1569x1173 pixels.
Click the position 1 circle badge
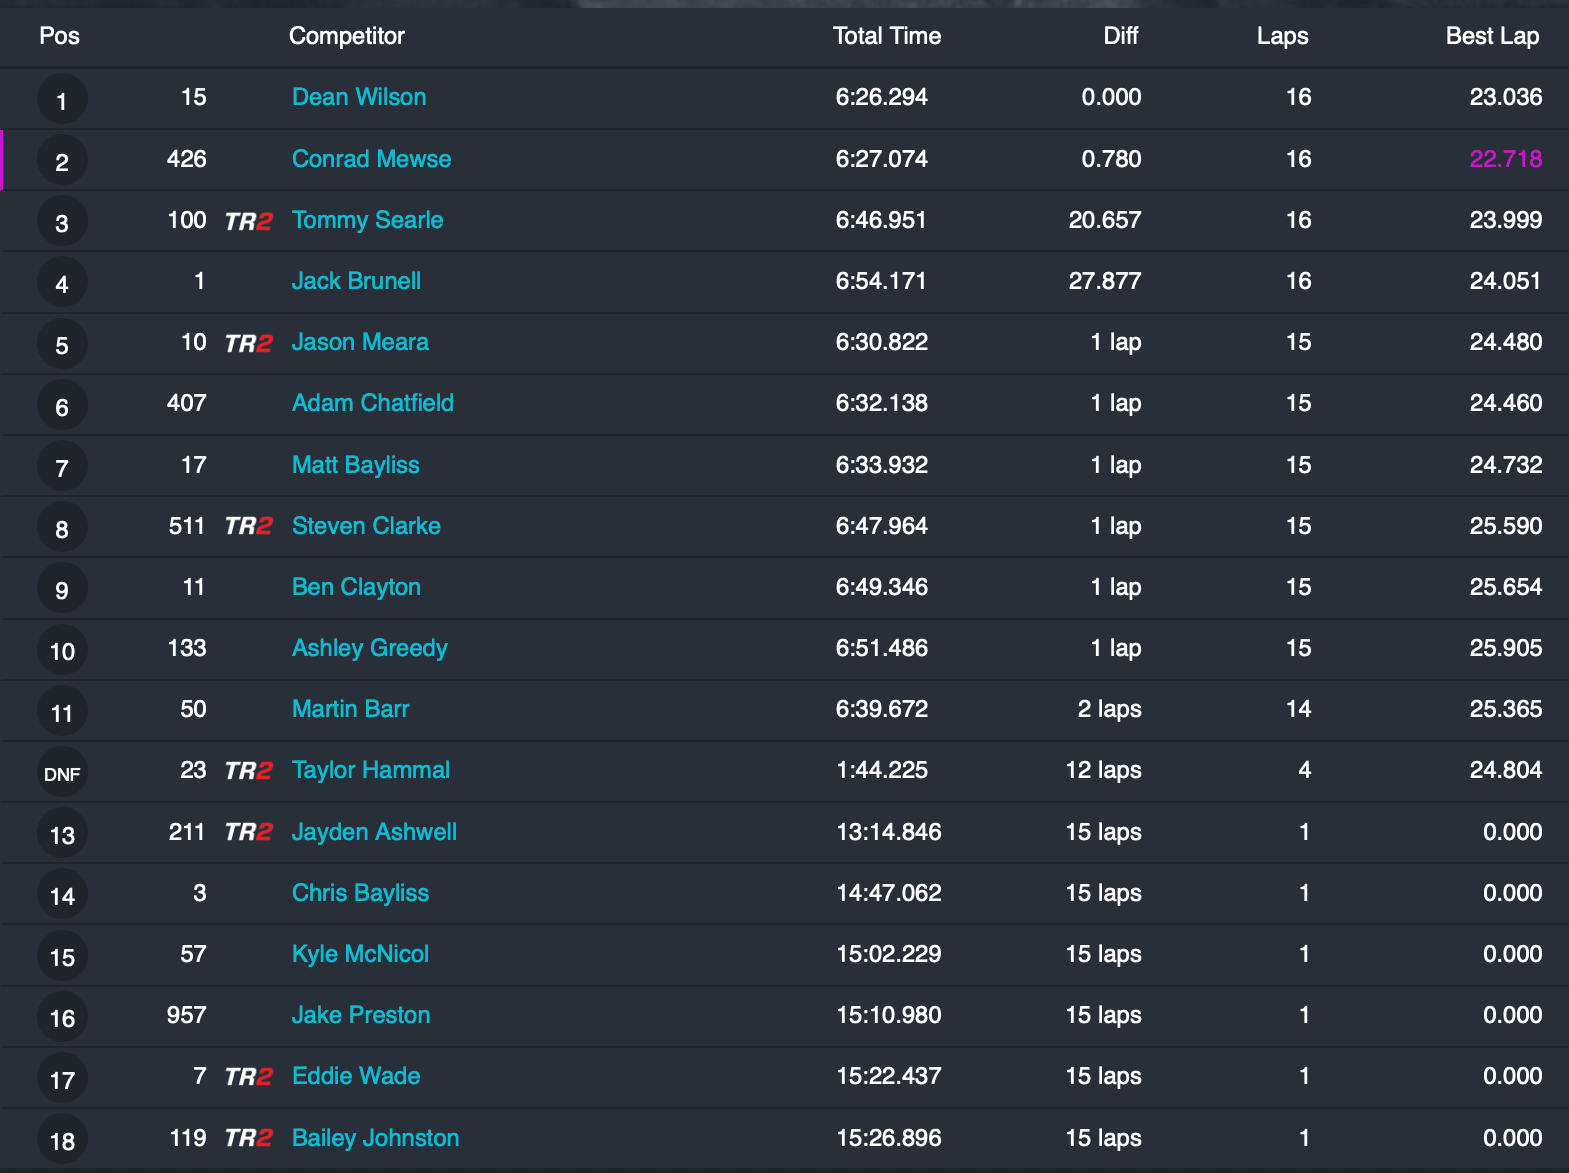[x=62, y=100]
